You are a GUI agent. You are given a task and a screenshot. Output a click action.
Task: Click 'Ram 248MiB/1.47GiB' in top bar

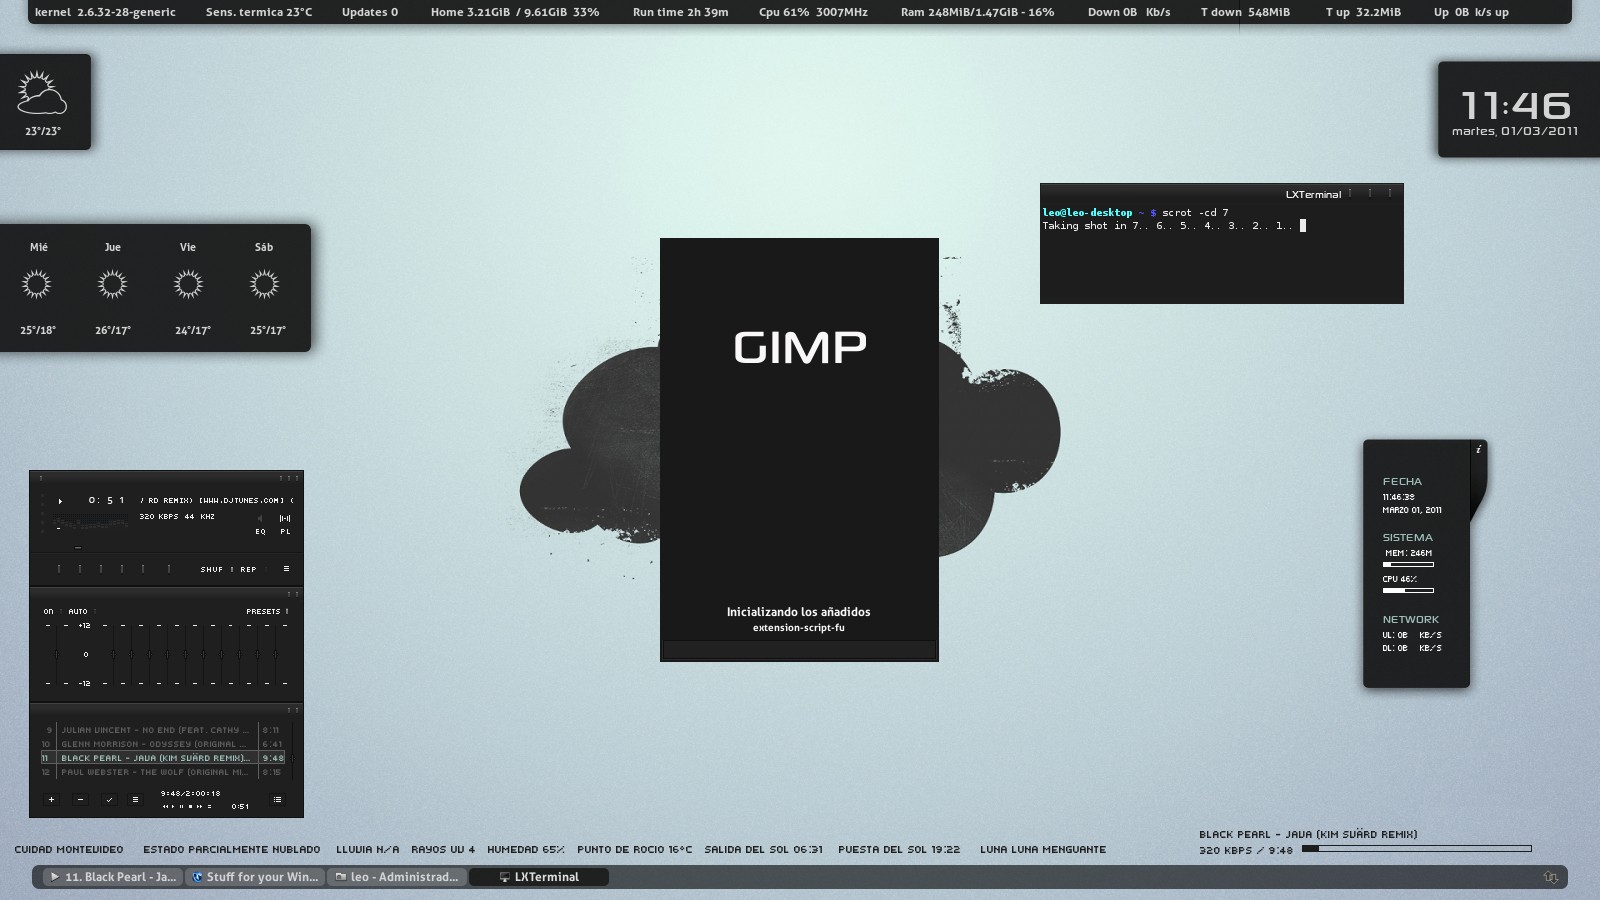pos(977,12)
